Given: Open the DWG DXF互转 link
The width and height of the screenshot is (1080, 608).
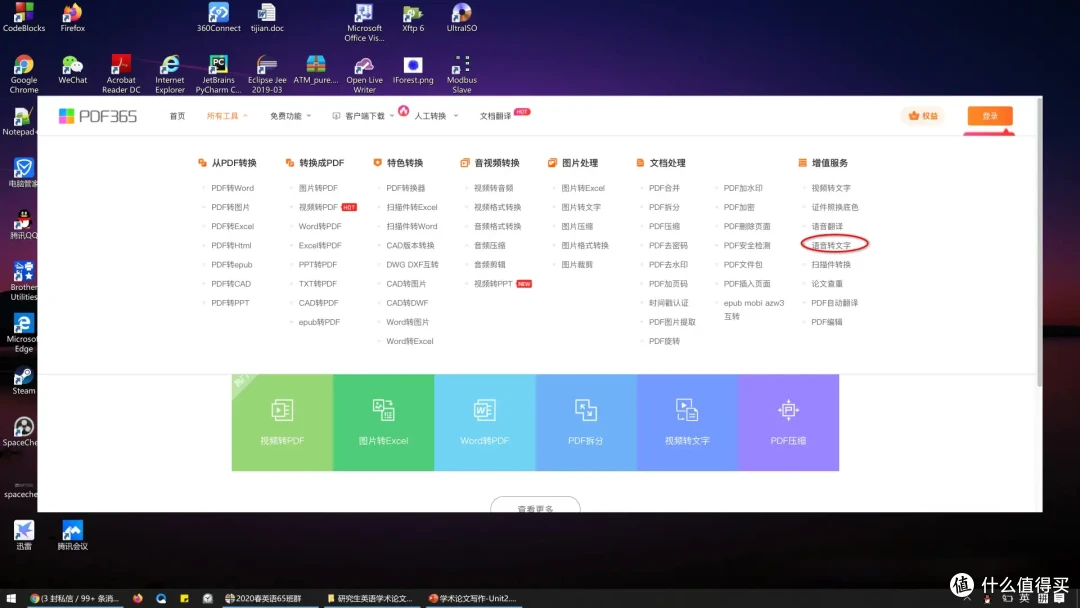Looking at the screenshot, I should 412,265.
